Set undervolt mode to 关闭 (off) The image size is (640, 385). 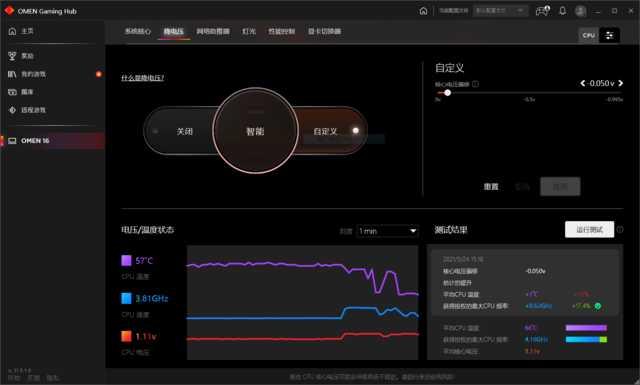tap(184, 131)
